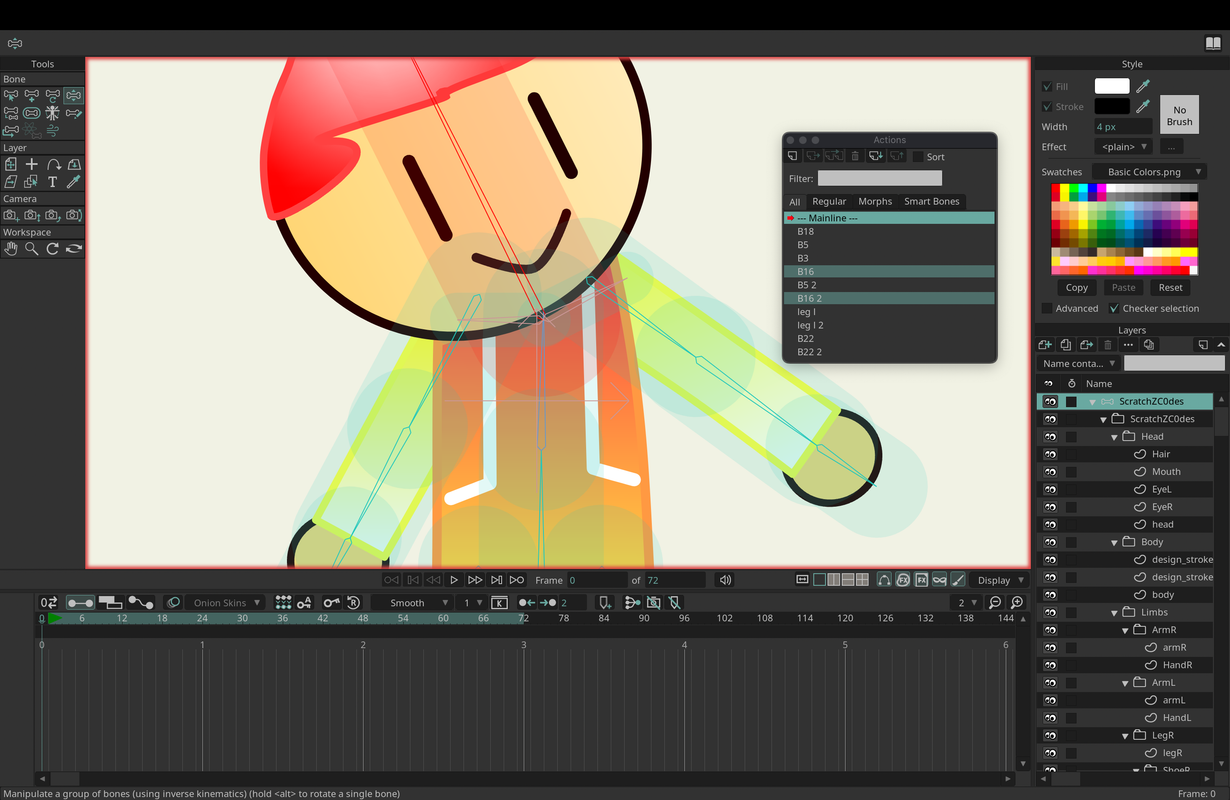
Task: Select the Rotate Workspace tool
Action: pos(53,249)
